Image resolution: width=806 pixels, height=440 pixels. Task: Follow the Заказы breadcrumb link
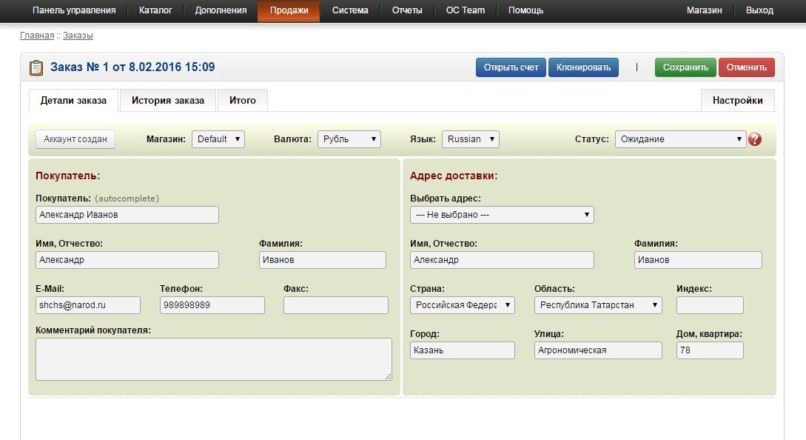(78, 35)
